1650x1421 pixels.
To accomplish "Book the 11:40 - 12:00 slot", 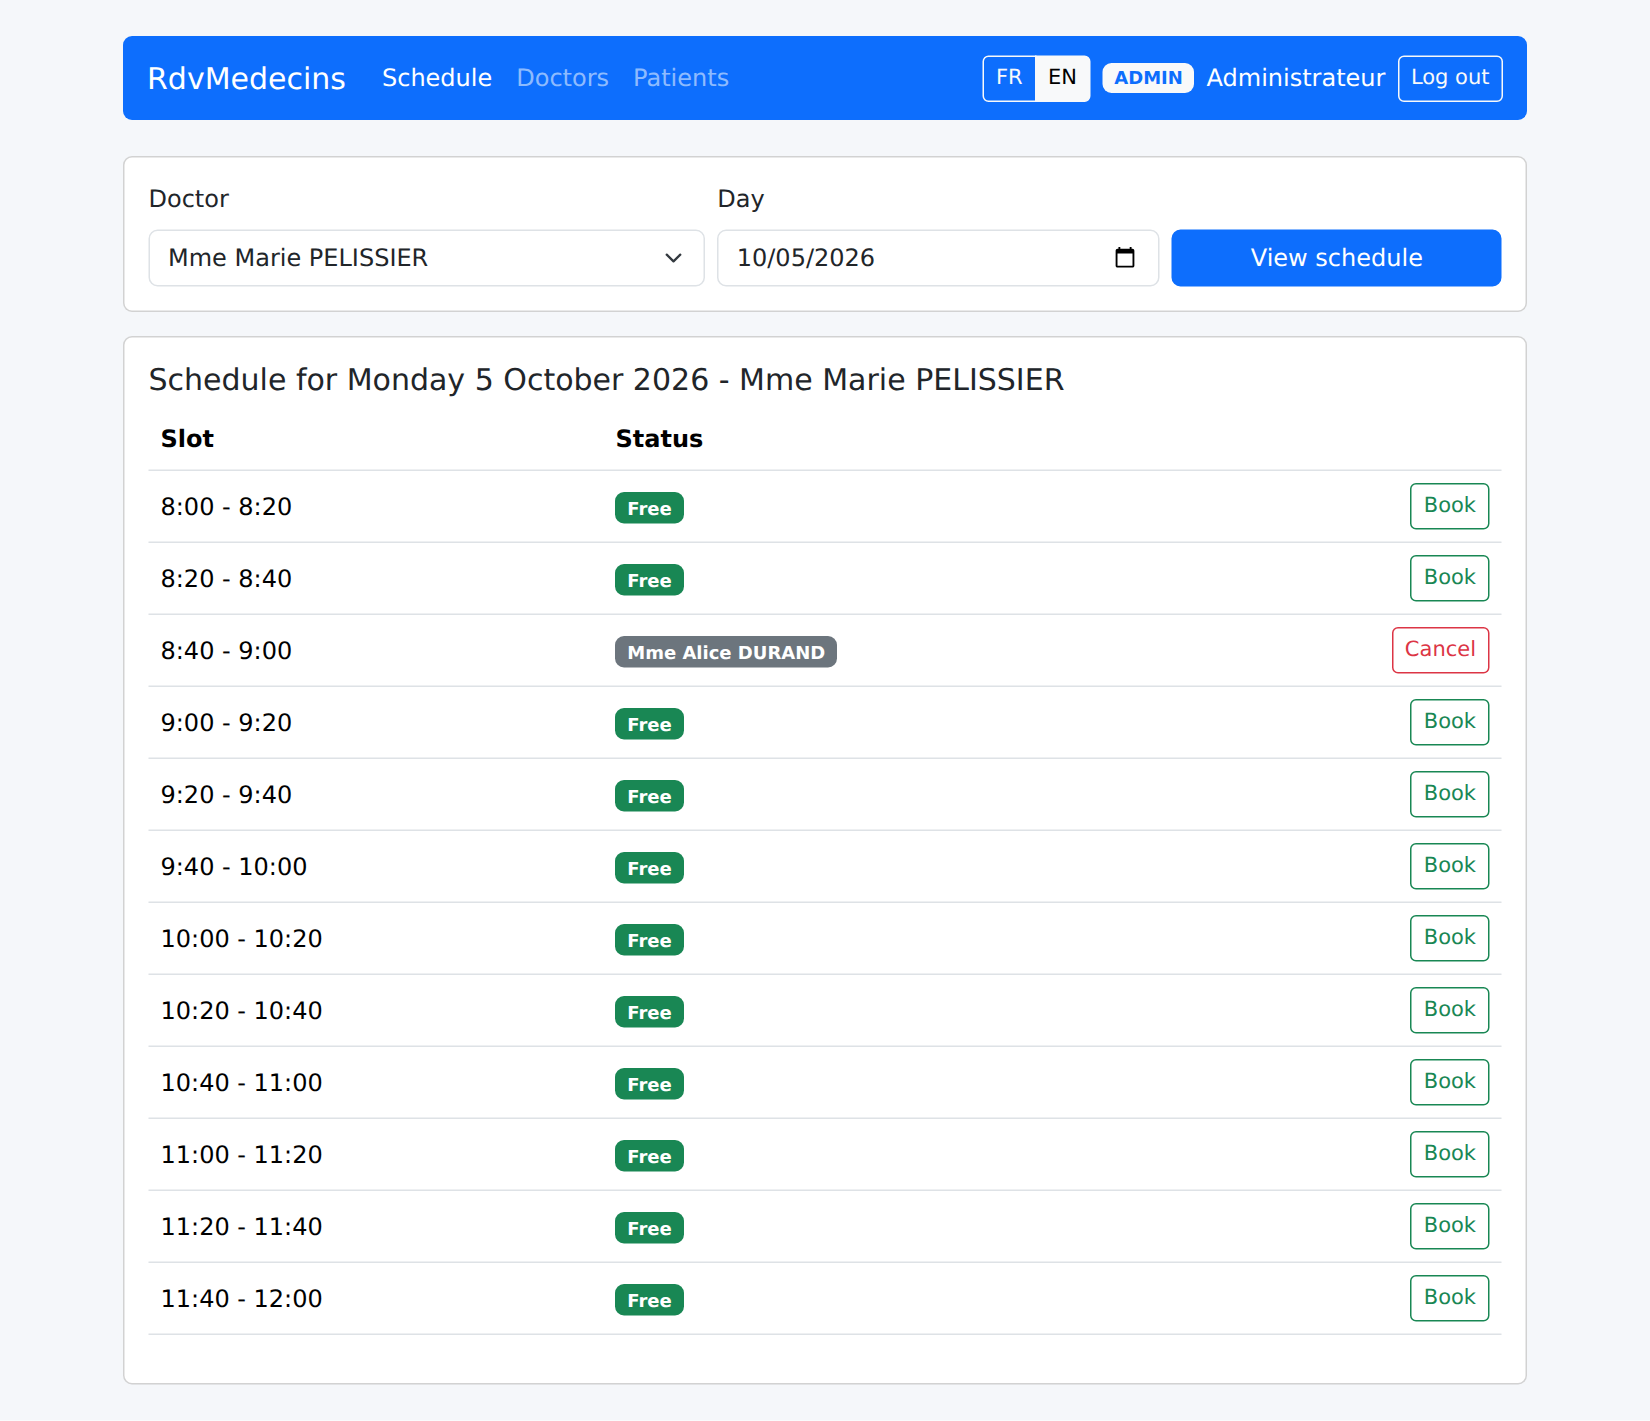I will tap(1449, 1298).
